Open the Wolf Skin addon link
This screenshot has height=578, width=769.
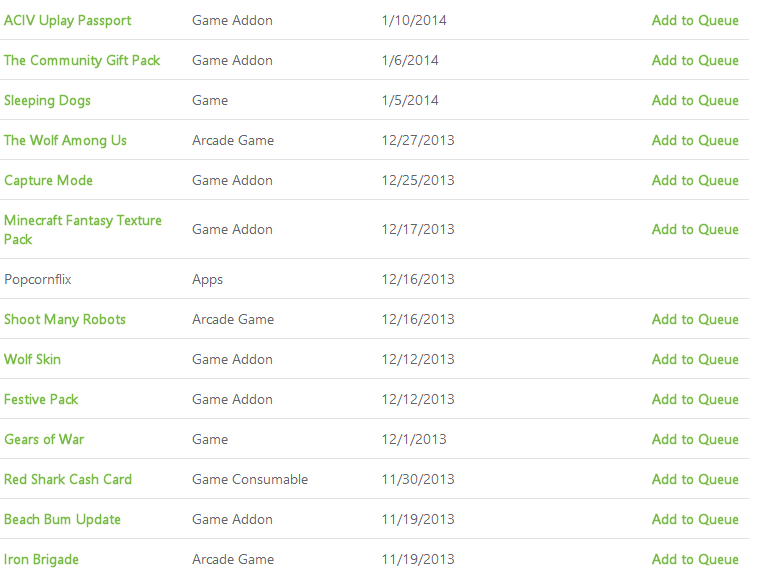32,359
